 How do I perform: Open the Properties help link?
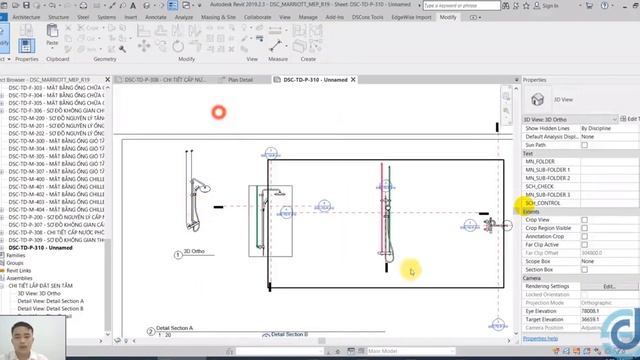(x=540, y=338)
